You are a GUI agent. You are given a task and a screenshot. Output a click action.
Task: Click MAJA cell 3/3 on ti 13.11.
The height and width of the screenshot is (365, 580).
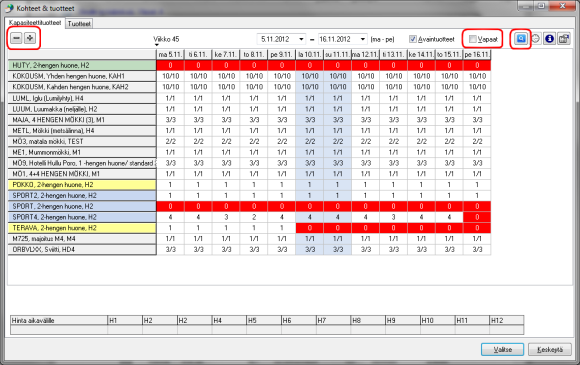[x=393, y=119]
